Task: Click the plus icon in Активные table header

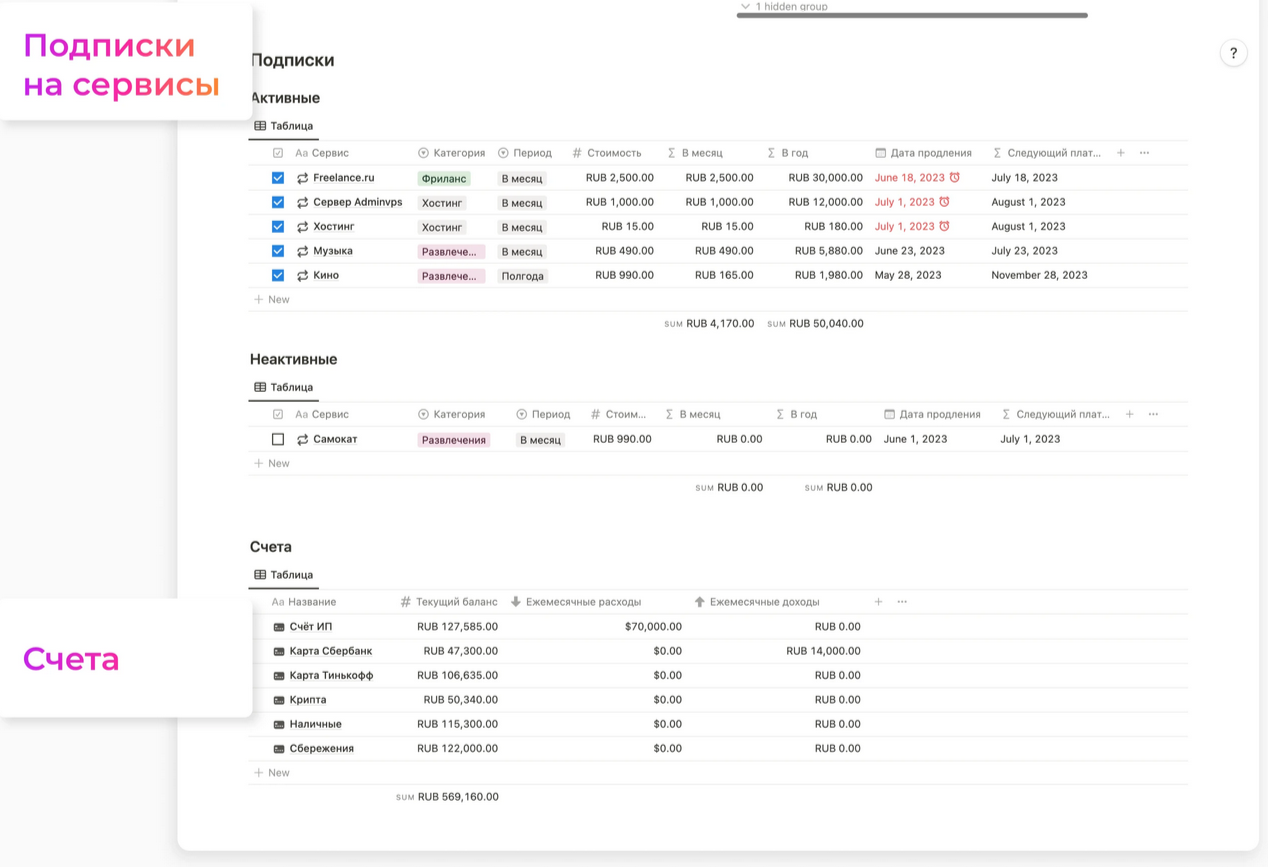Action: pos(1121,153)
